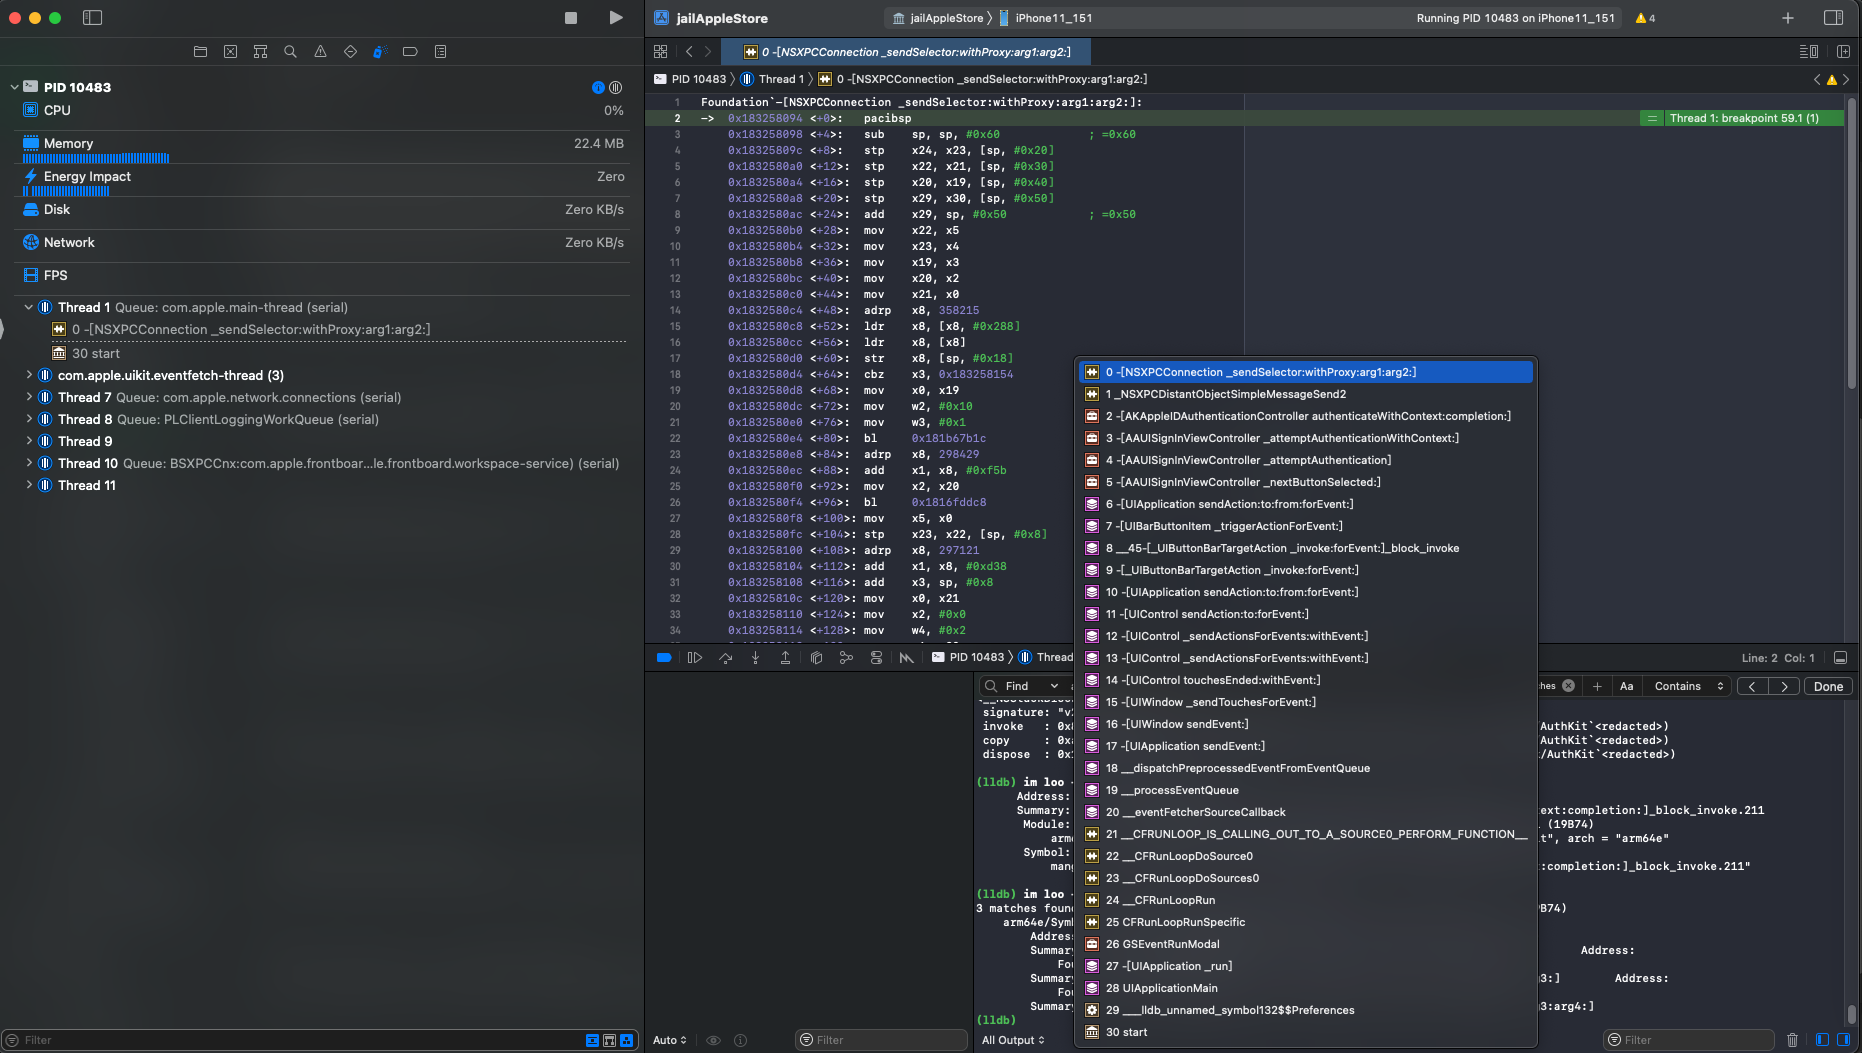Open the Report navigator

tap(440, 51)
